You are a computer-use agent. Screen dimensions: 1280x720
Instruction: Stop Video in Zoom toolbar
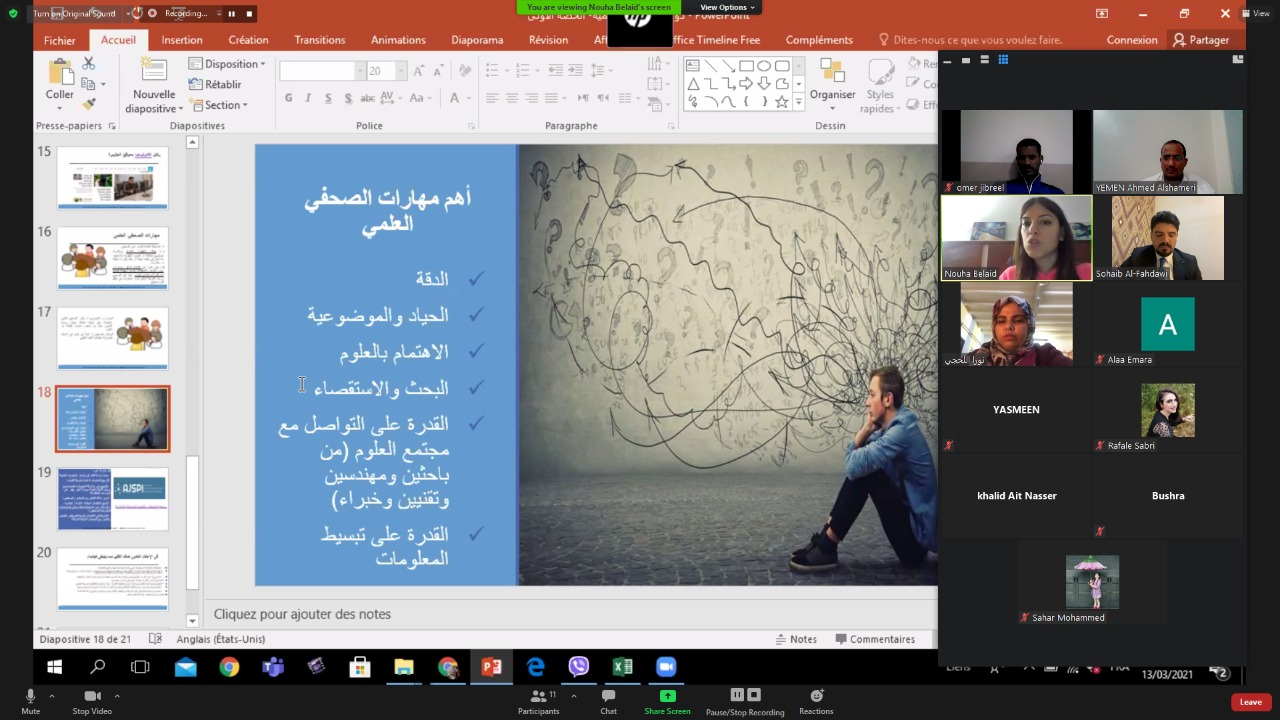92,700
